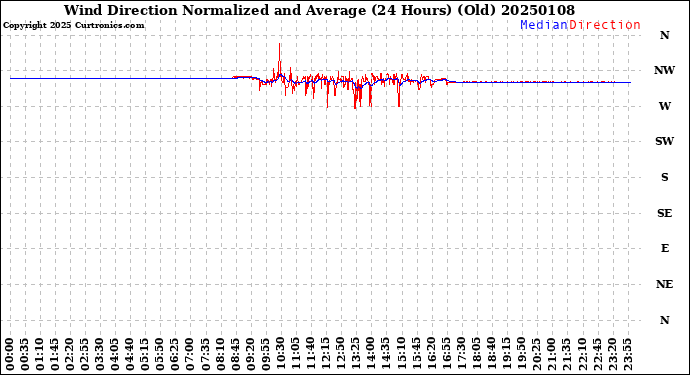
Task: Click the 08:45 time tick label
Action: tap(235, 354)
